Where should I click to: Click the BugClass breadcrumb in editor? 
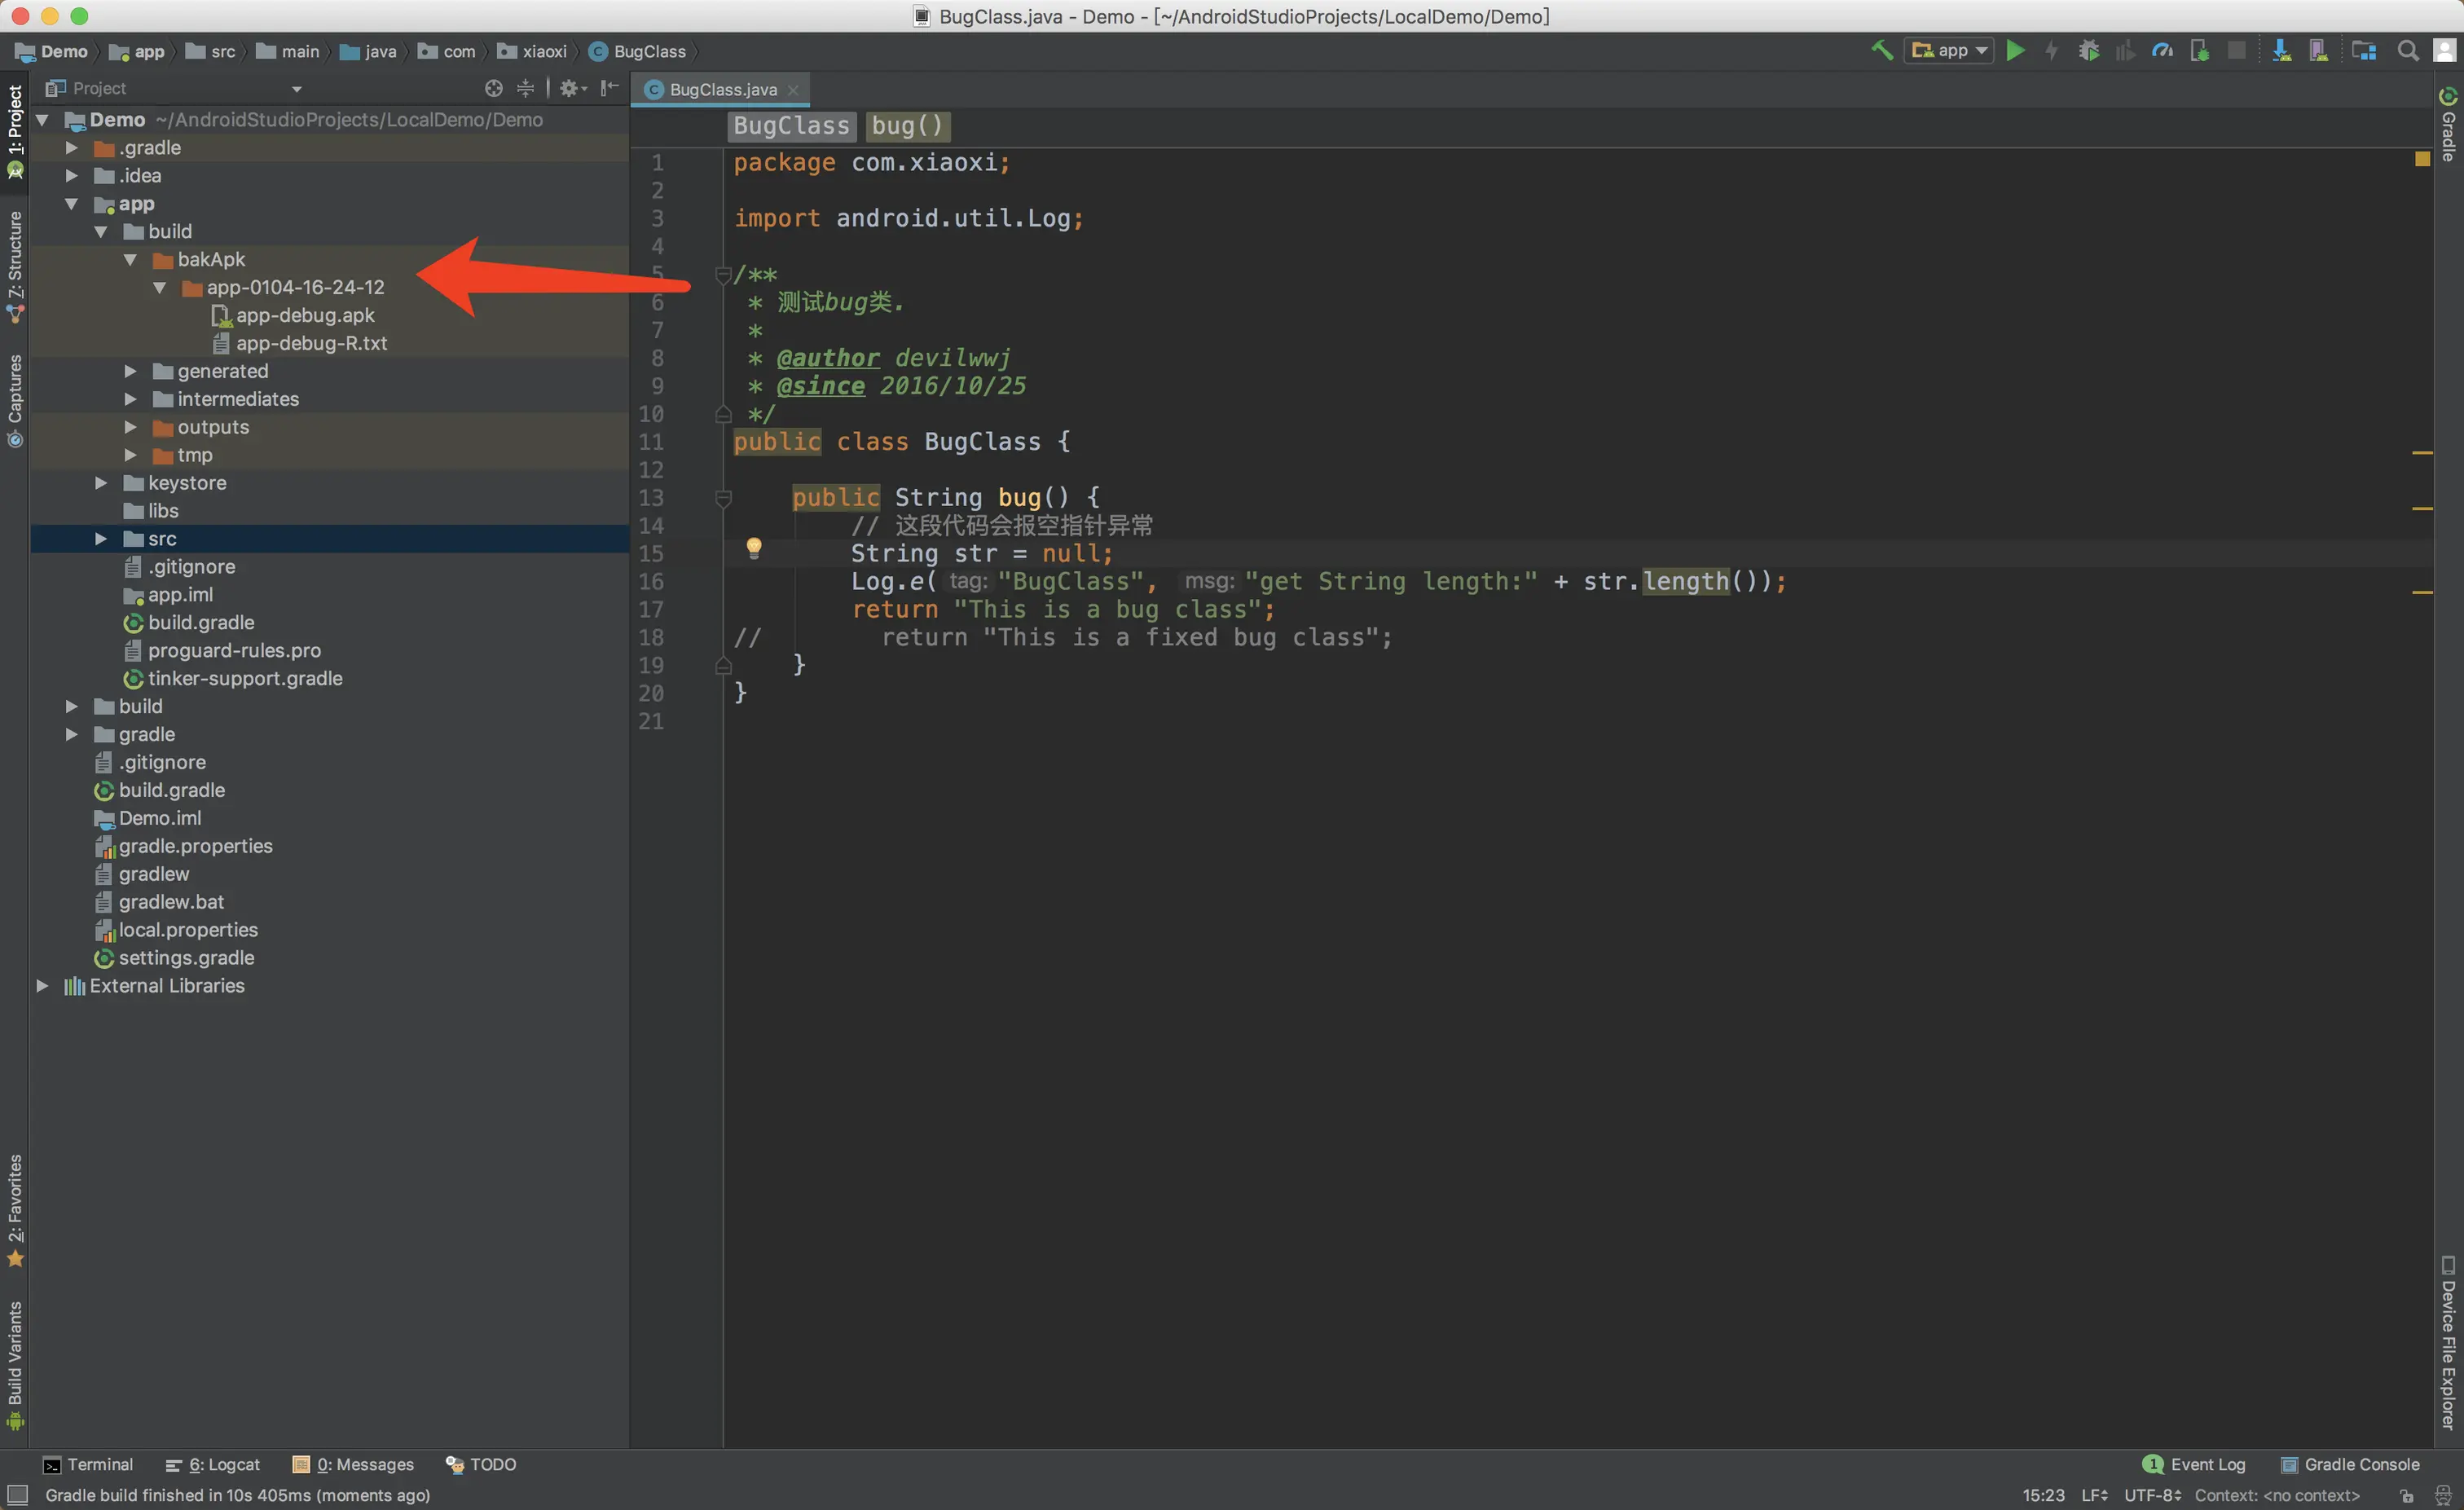791,126
